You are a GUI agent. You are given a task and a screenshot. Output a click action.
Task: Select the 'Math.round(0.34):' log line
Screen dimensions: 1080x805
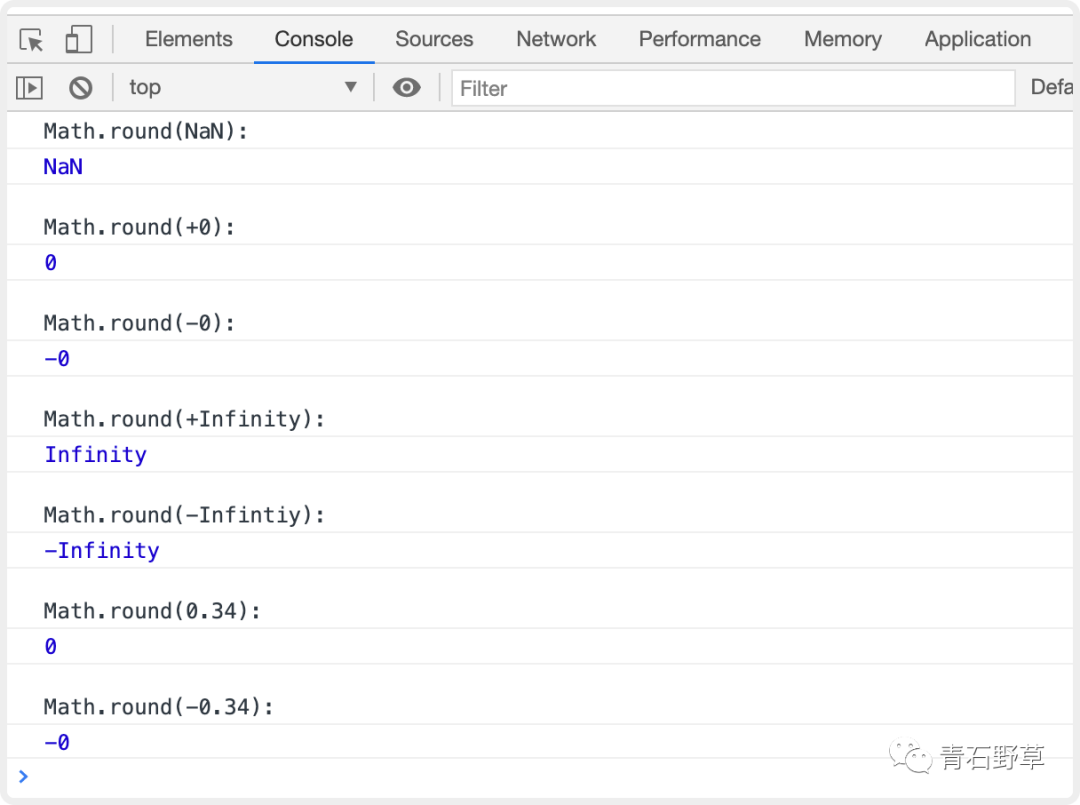pyautogui.click(x=152, y=610)
